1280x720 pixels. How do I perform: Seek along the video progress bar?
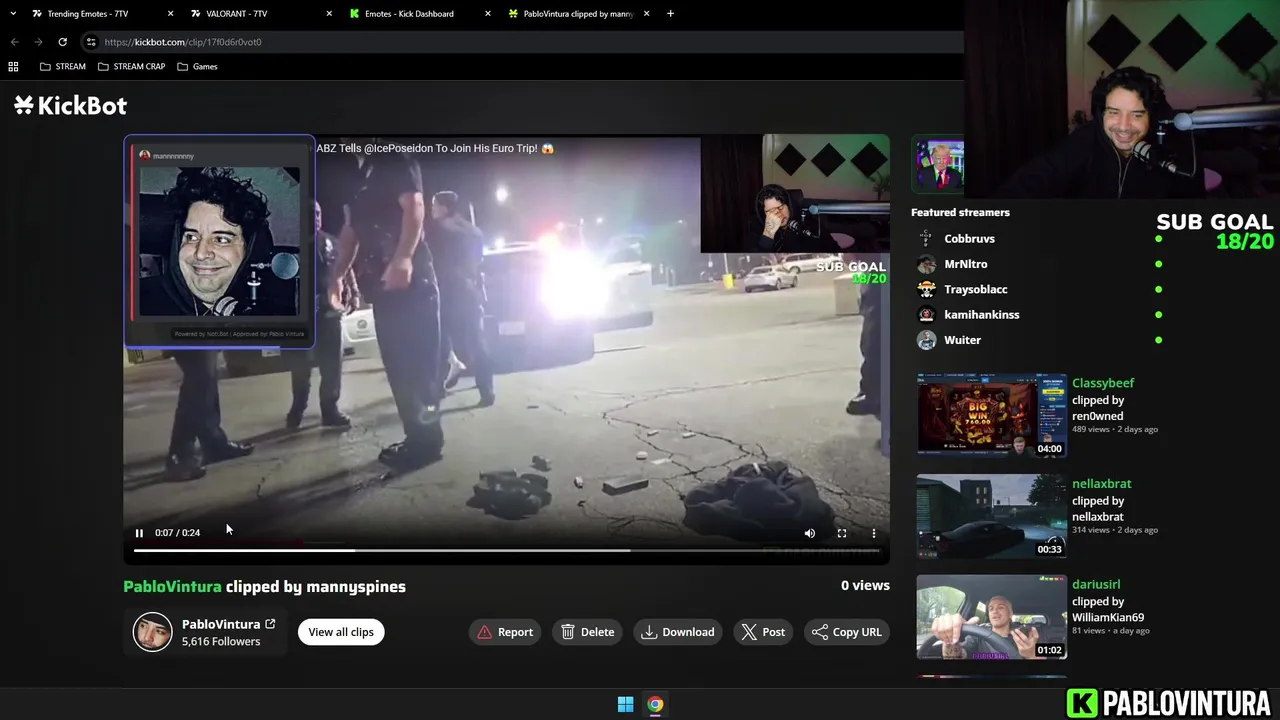click(x=506, y=550)
